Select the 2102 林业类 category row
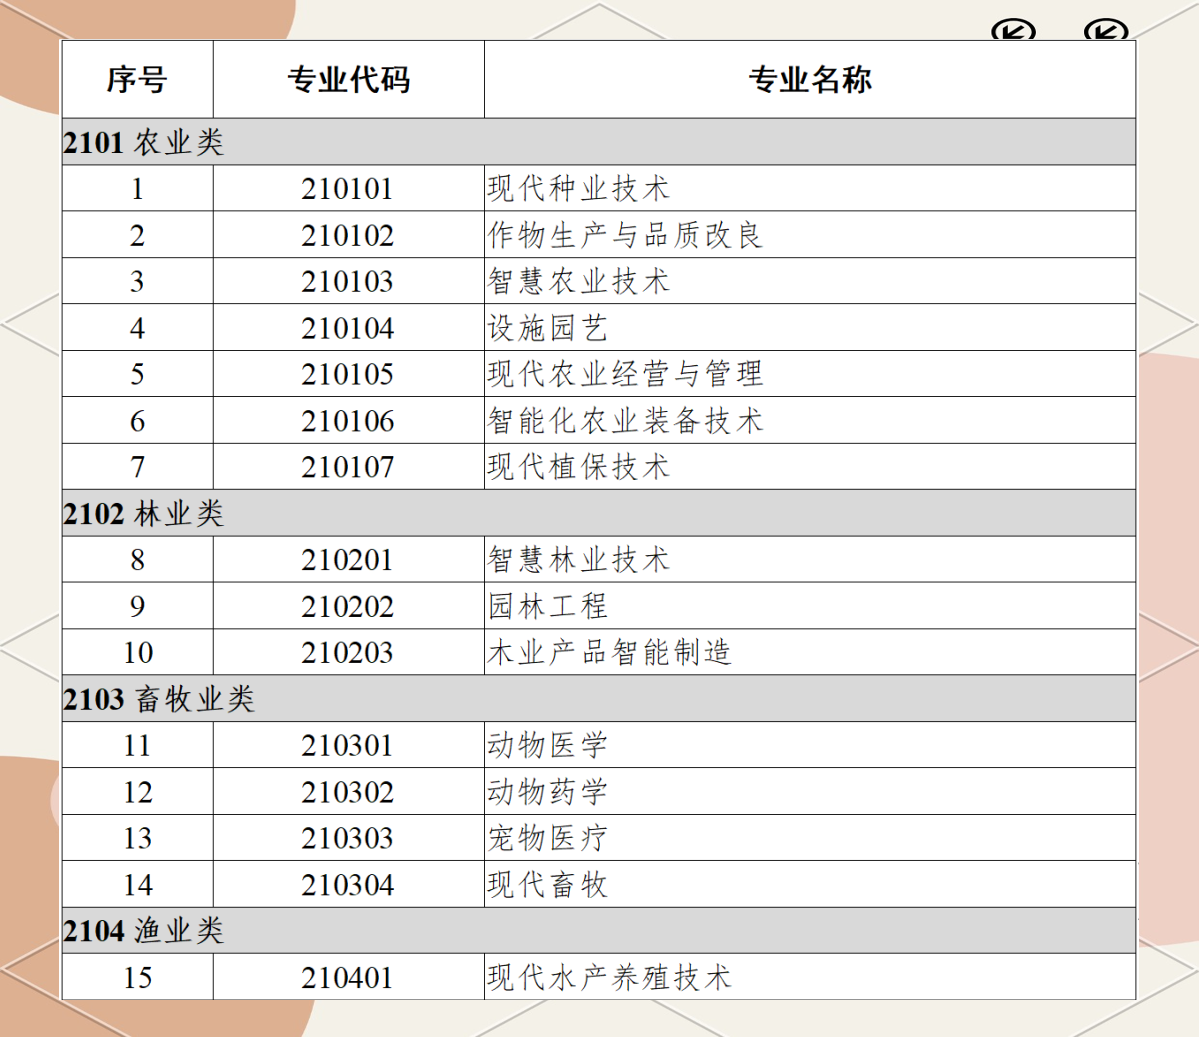1199x1037 pixels. [x=599, y=513]
